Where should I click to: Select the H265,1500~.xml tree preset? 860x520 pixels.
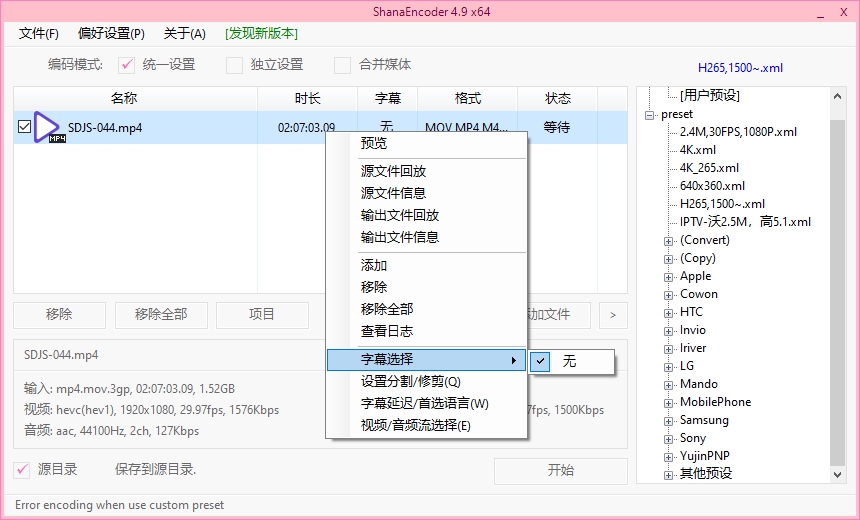[x=722, y=204]
